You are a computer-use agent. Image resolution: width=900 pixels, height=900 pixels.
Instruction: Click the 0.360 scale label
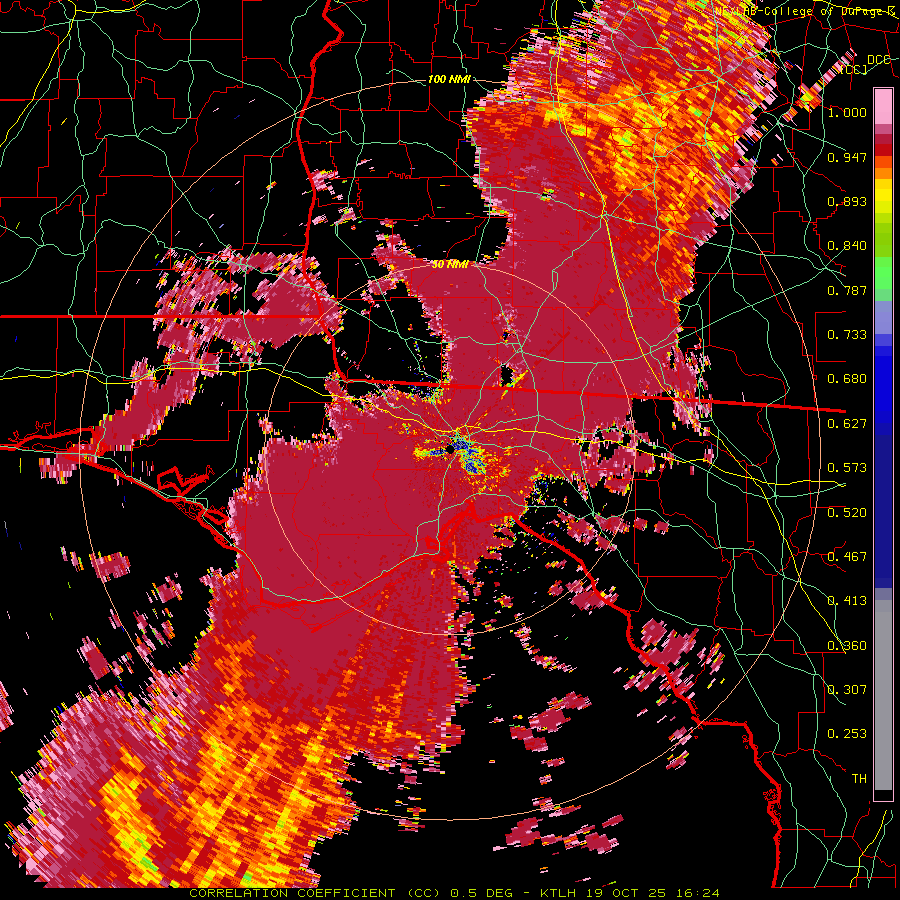pyautogui.click(x=847, y=645)
